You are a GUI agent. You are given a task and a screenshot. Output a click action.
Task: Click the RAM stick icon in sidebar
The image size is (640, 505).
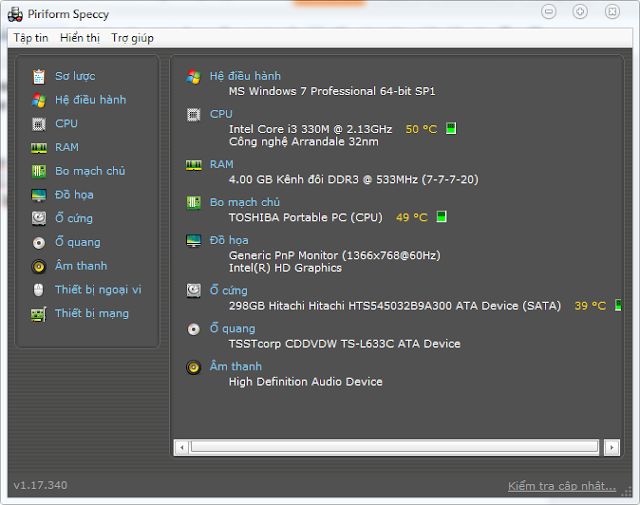click(39, 148)
